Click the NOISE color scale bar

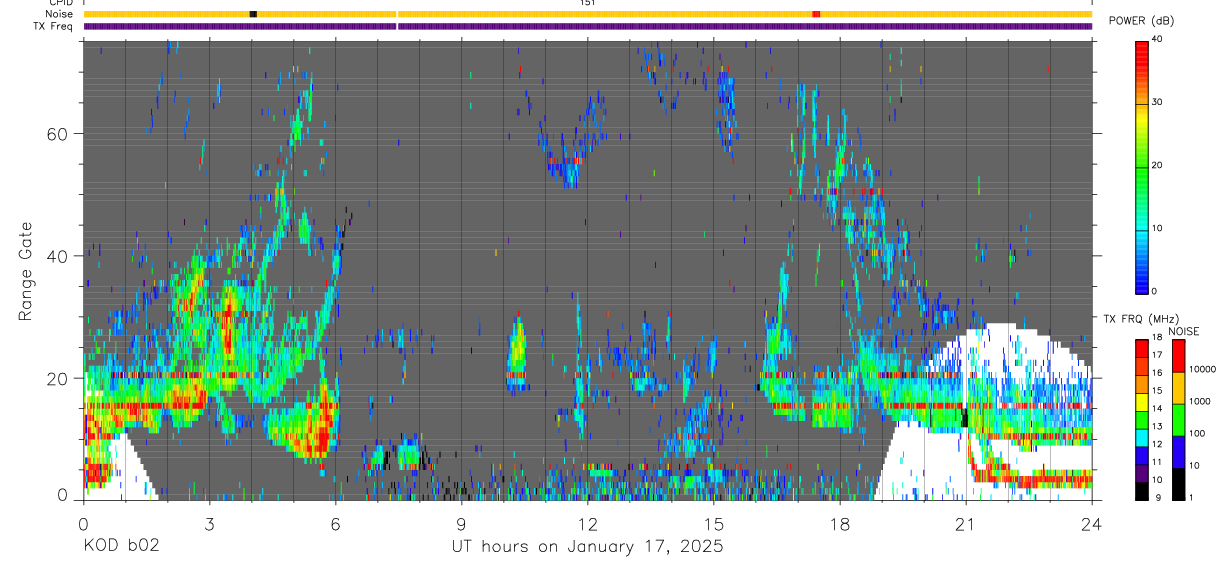coord(1177,419)
